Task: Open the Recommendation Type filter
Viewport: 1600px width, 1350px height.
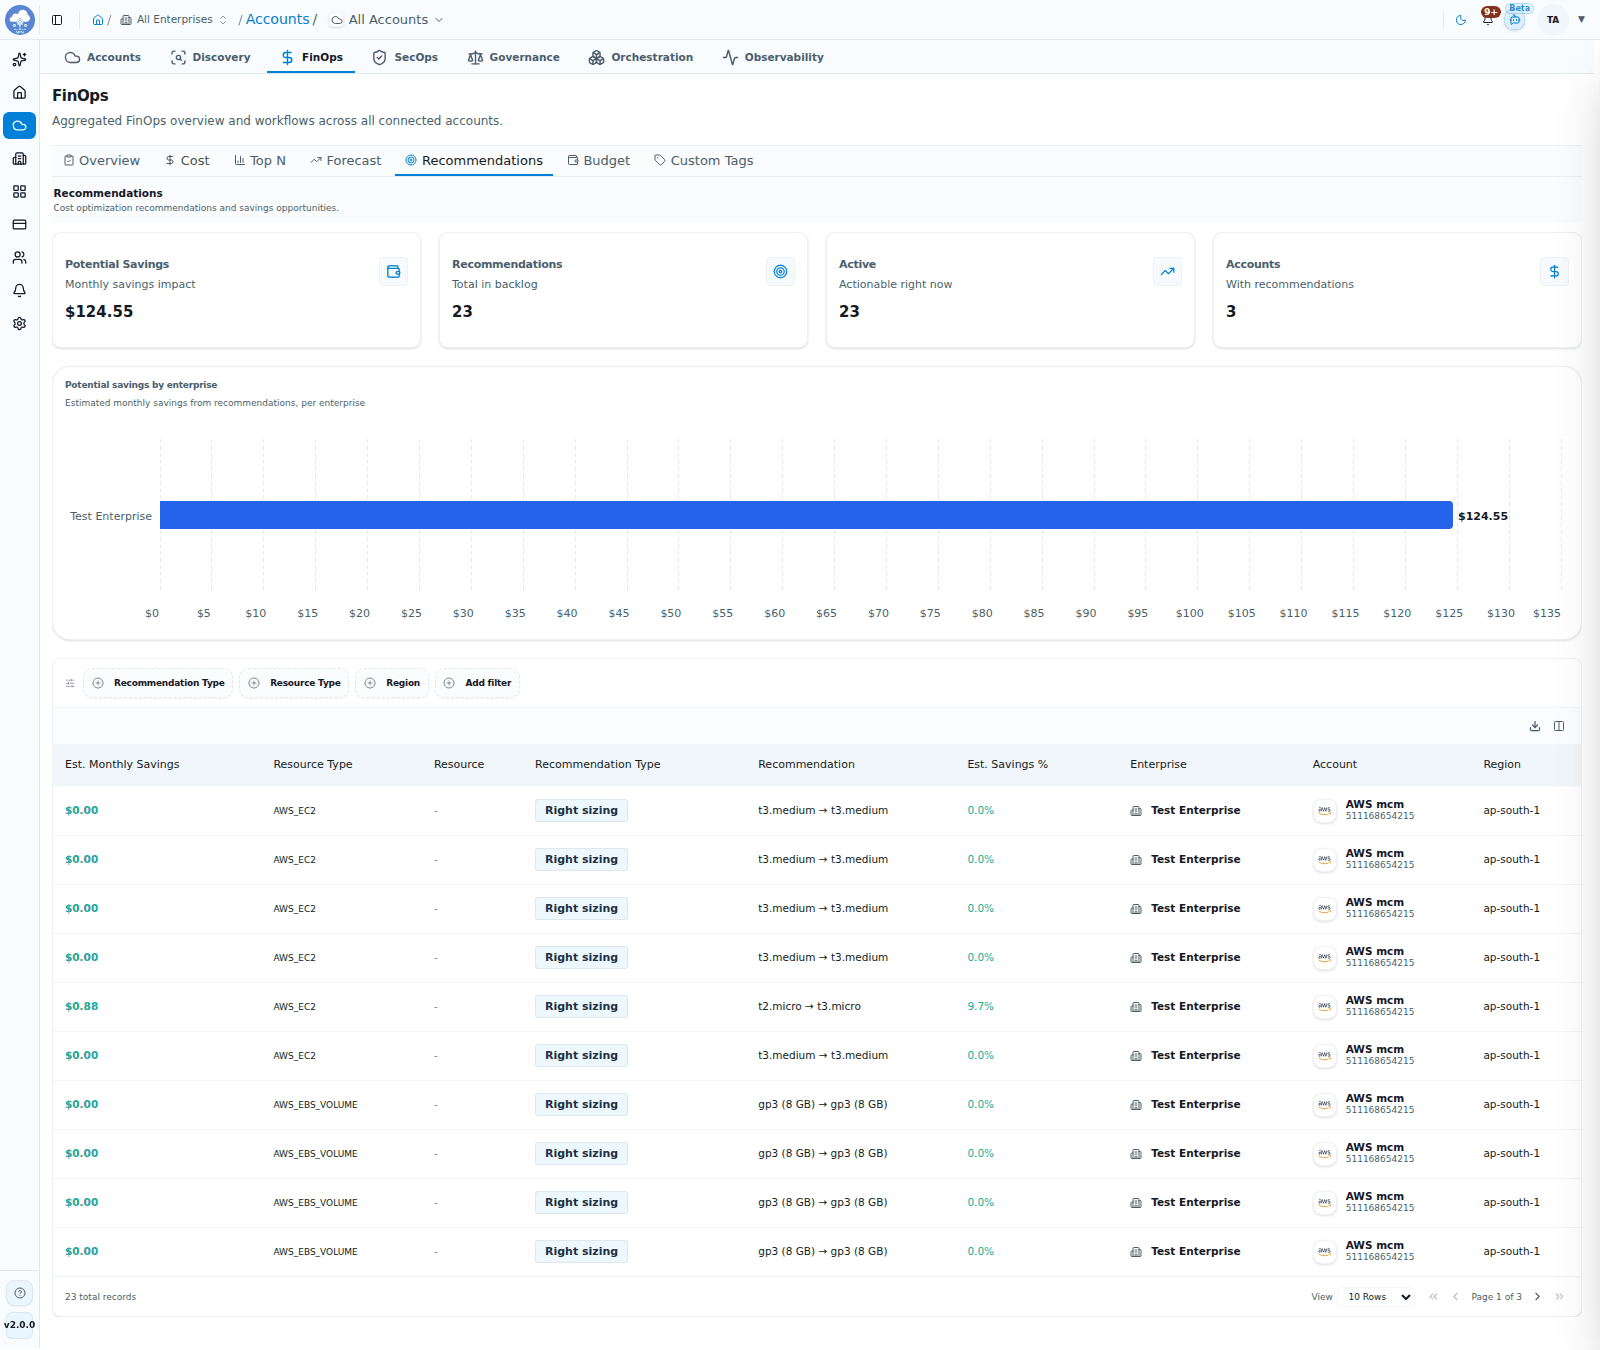Action: [x=158, y=683]
